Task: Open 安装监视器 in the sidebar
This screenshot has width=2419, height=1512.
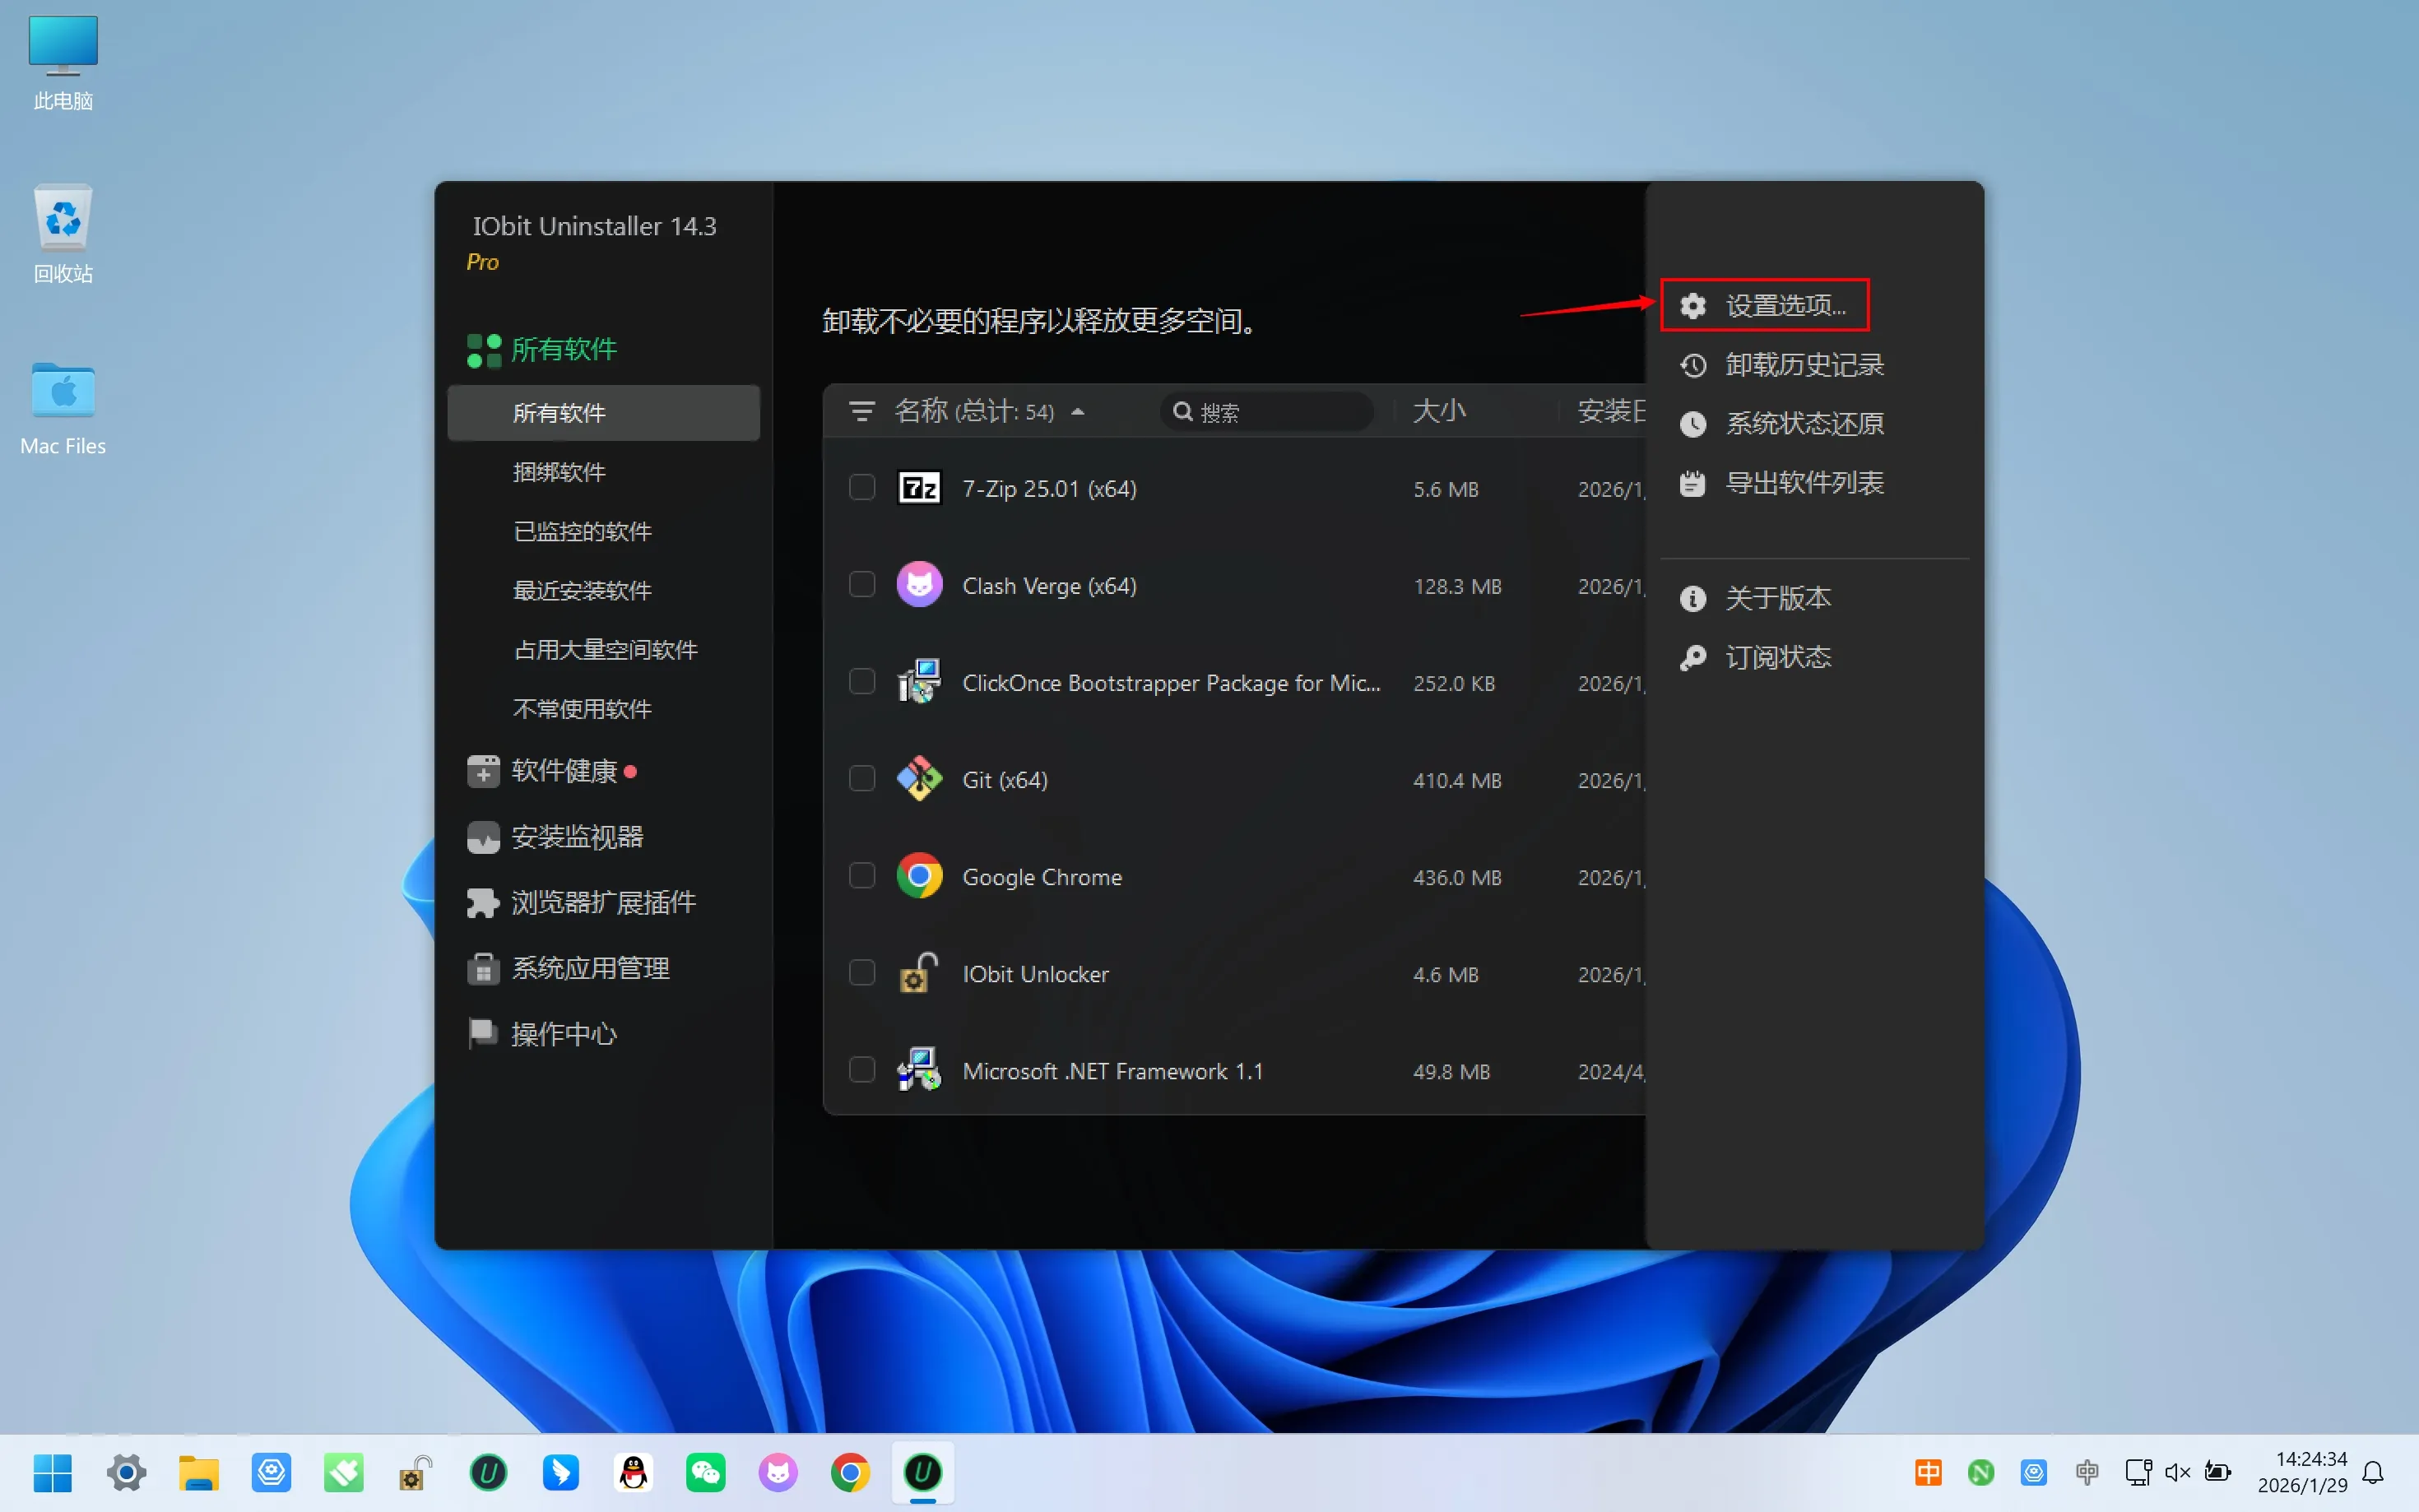Action: click(576, 837)
